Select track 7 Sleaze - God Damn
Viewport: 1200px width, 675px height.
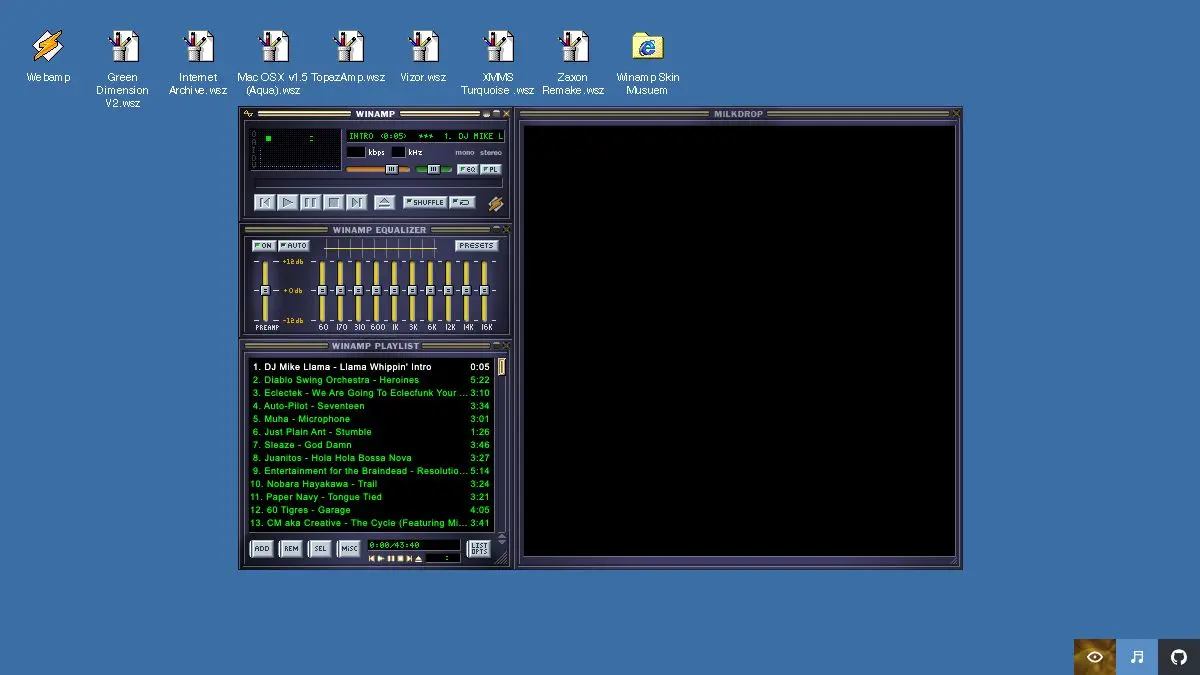coord(371,445)
